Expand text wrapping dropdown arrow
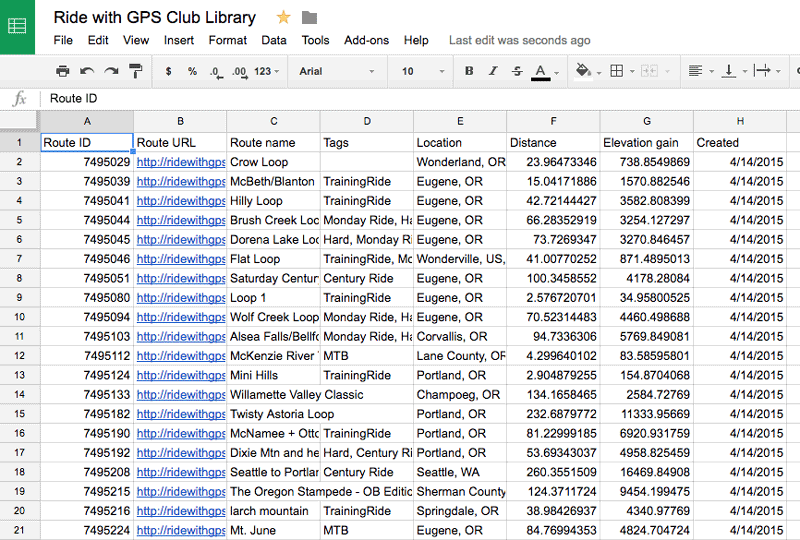Image resolution: width=800 pixels, height=540 pixels. (778, 71)
